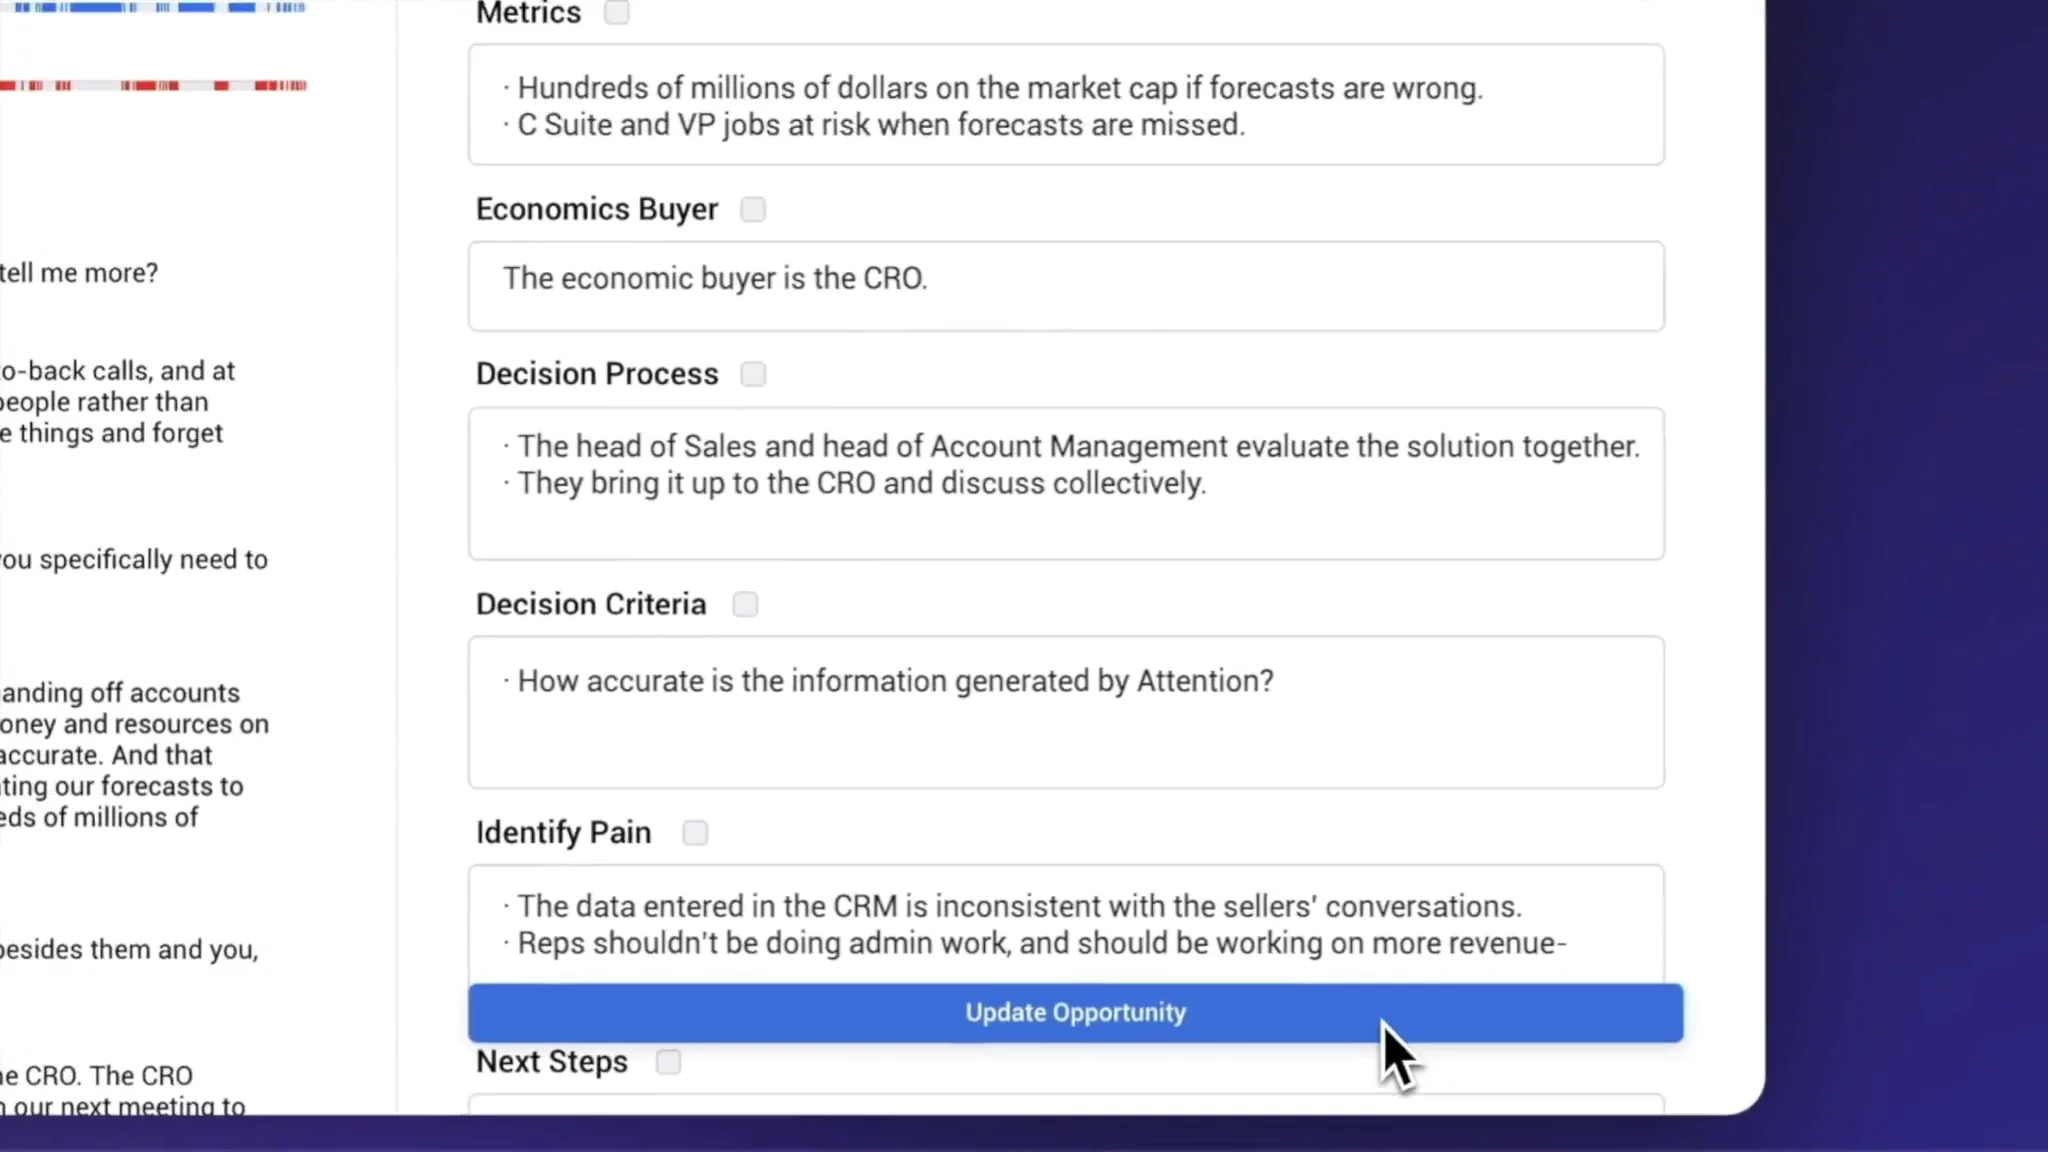Edit the economic buyer CRO field
Viewport: 2048px width, 1152px height.
1066,286
